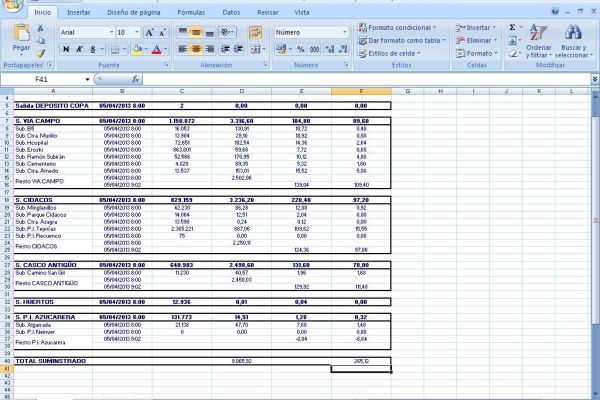Align text to bottom of cell
The height and width of the screenshot is (400, 600).
pos(209,32)
